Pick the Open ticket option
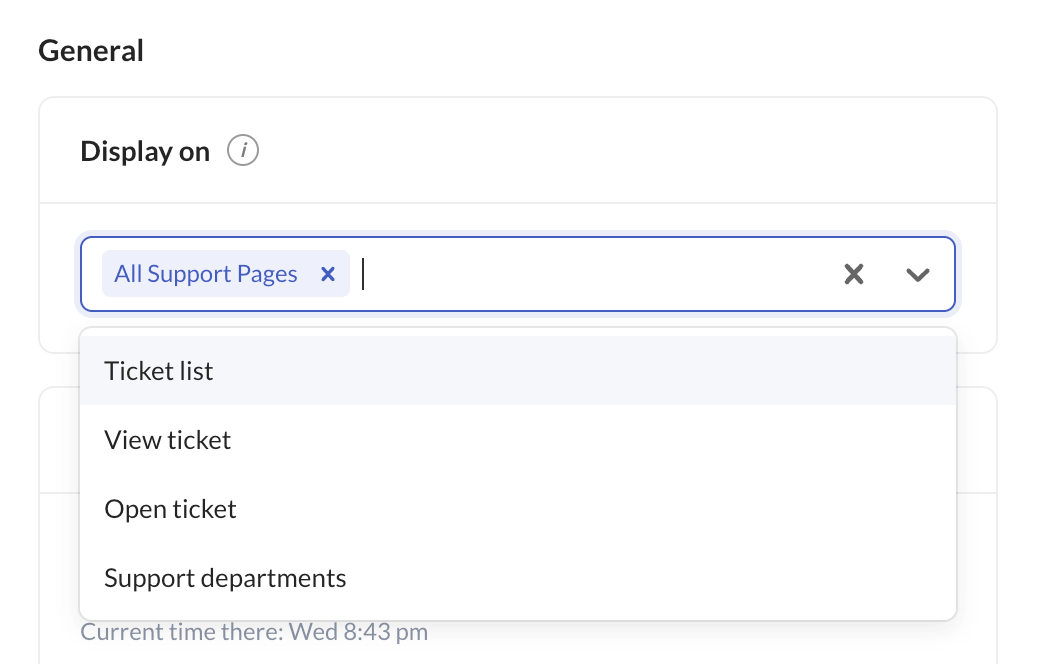Viewport: 1038px width, 664px height. (x=518, y=508)
